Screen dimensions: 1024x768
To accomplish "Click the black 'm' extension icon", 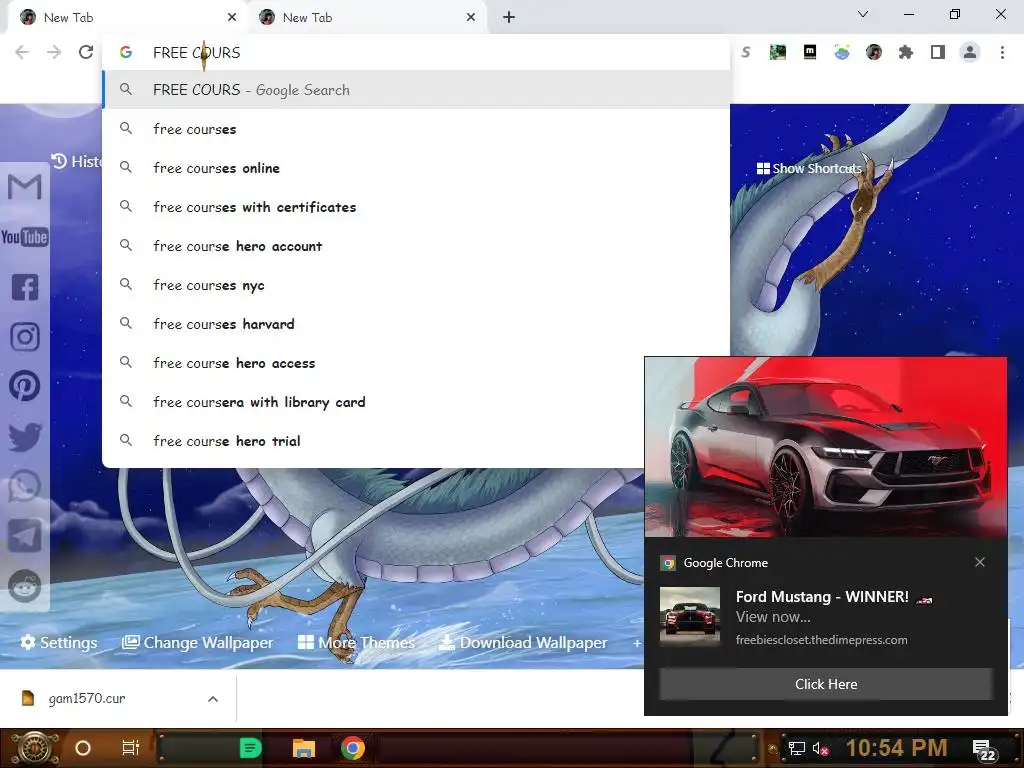I will [x=810, y=52].
